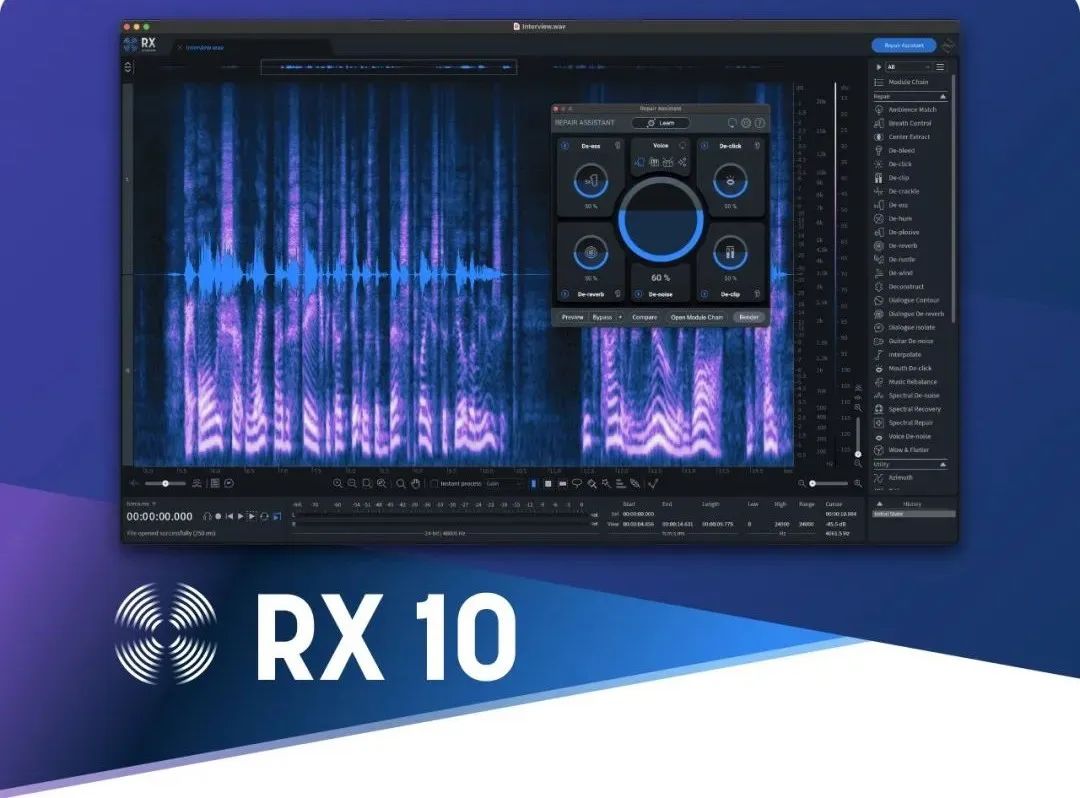Screen dimensions: 1080x798
Task: Open the De-bleed module
Action: pos(894,151)
